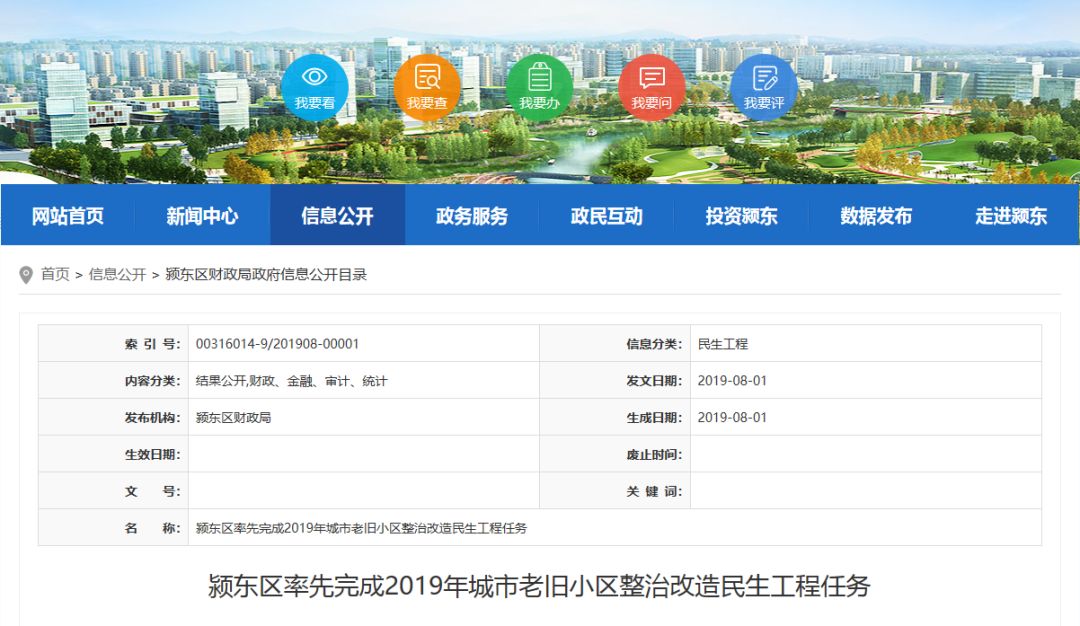The image size is (1080, 626).
Task: Click the red 我要问 chat icon
Action: pos(651,86)
